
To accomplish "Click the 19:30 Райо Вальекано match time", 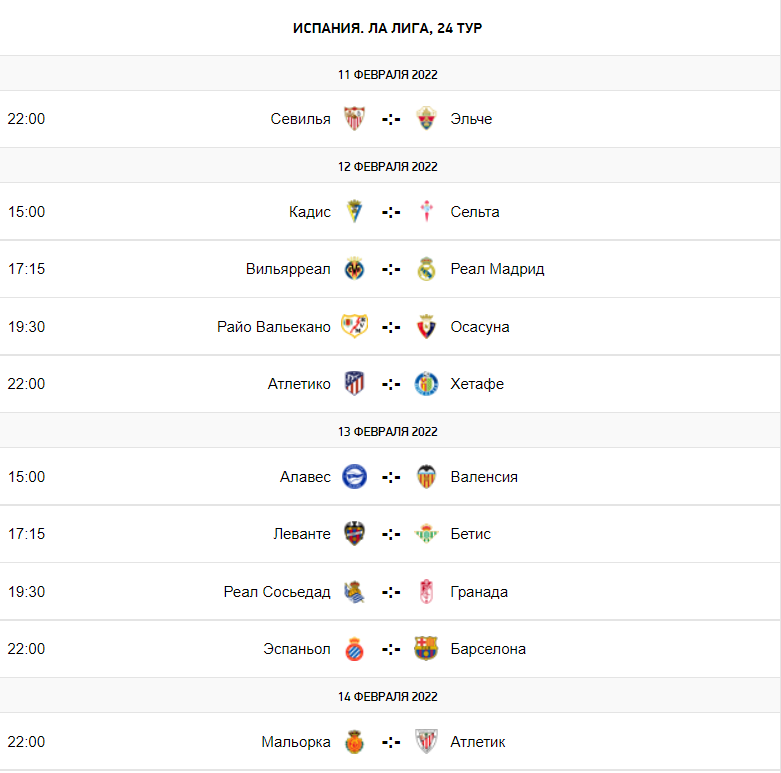I will pos(26,327).
